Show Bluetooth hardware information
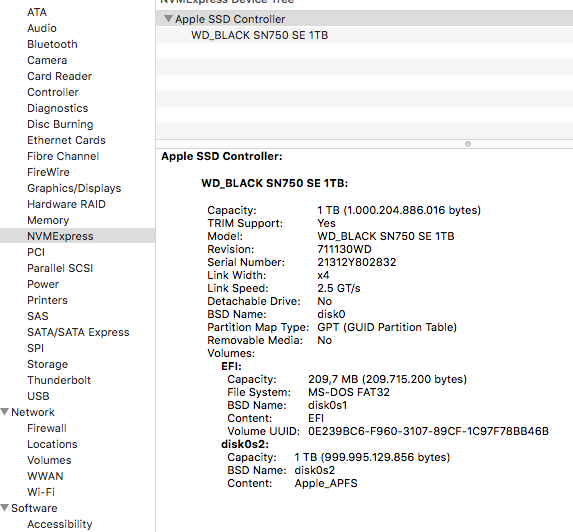 point(52,44)
